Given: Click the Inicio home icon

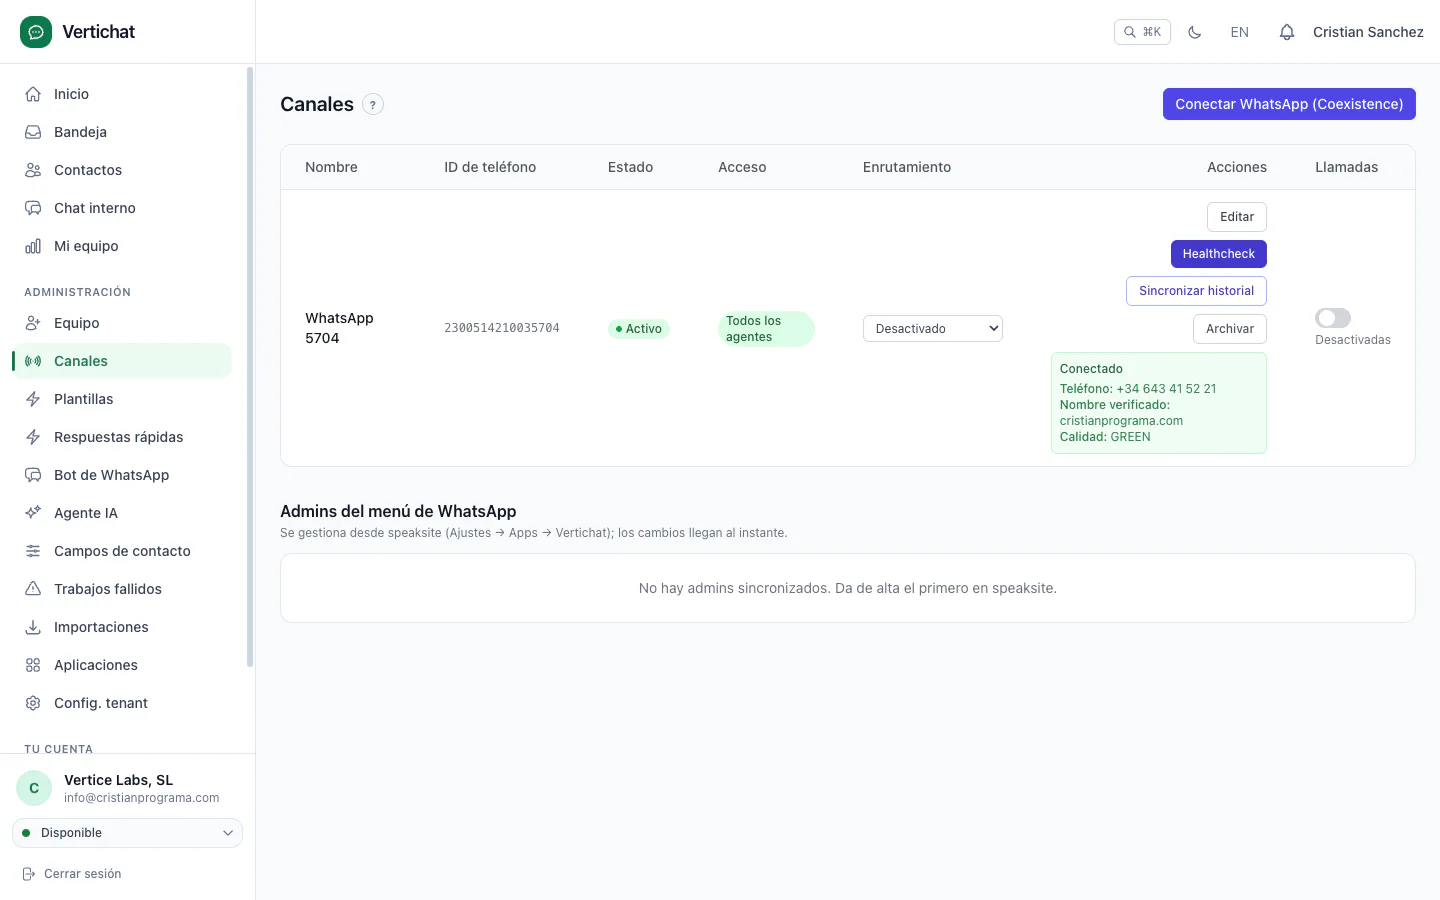Looking at the screenshot, I should point(33,94).
